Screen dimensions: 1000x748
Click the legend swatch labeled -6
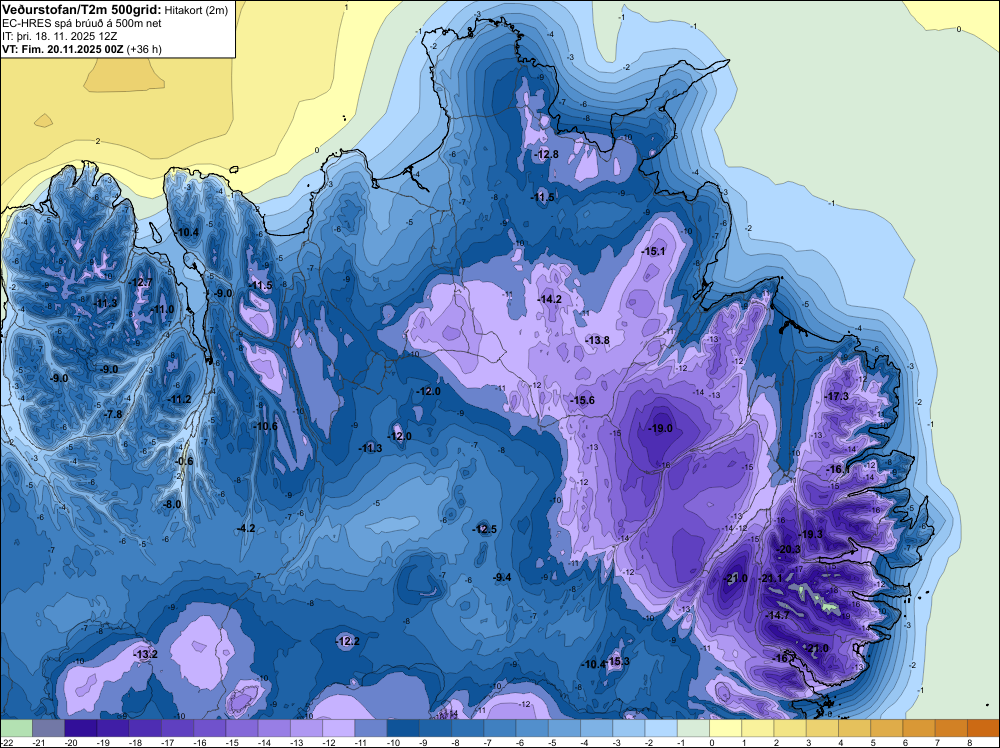click(532, 728)
